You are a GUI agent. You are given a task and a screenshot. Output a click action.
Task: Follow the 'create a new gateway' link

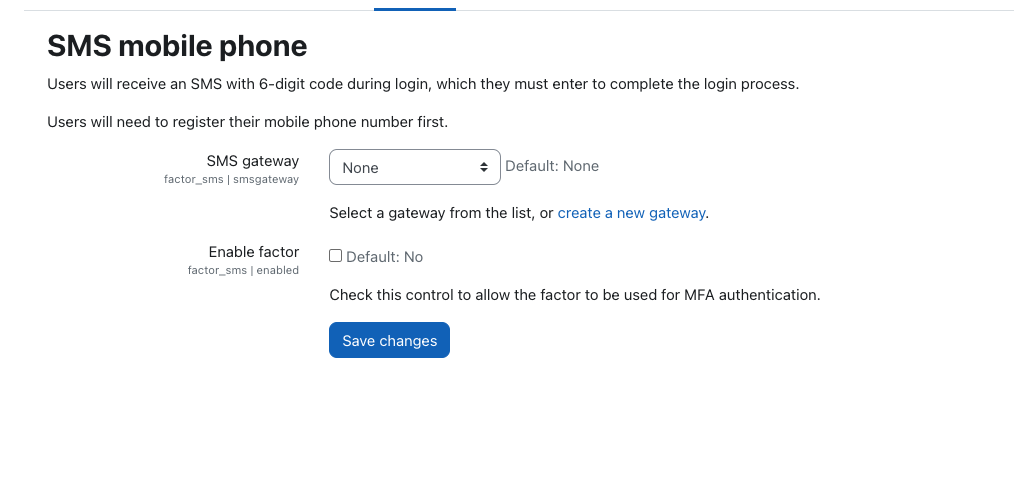click(x=631, y=213)
